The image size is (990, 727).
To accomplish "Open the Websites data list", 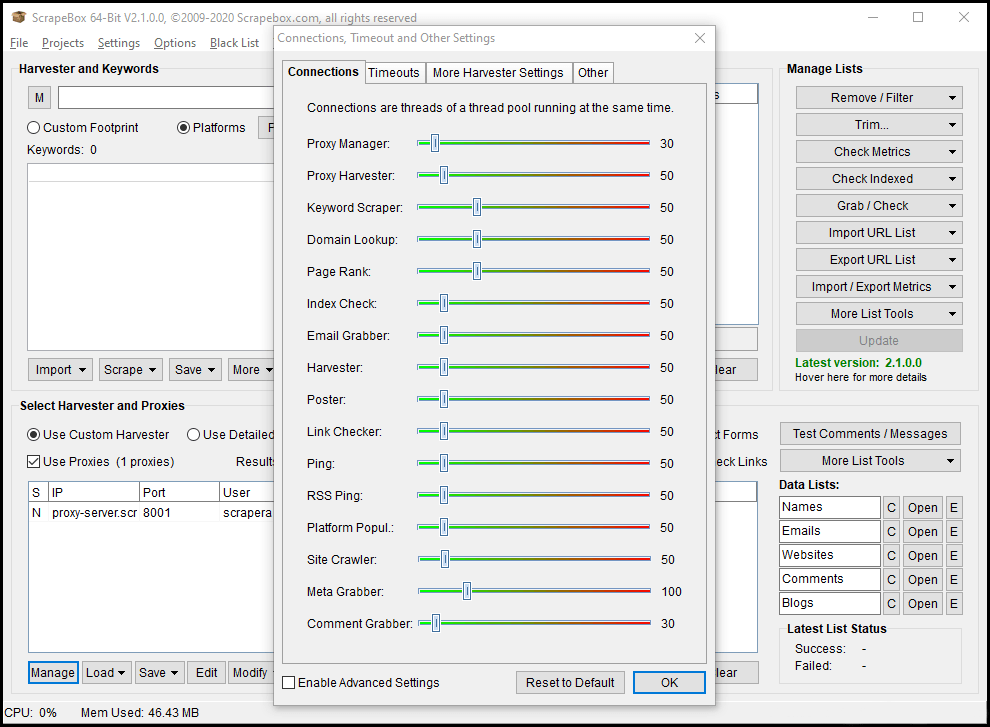I will pos(922,555).
